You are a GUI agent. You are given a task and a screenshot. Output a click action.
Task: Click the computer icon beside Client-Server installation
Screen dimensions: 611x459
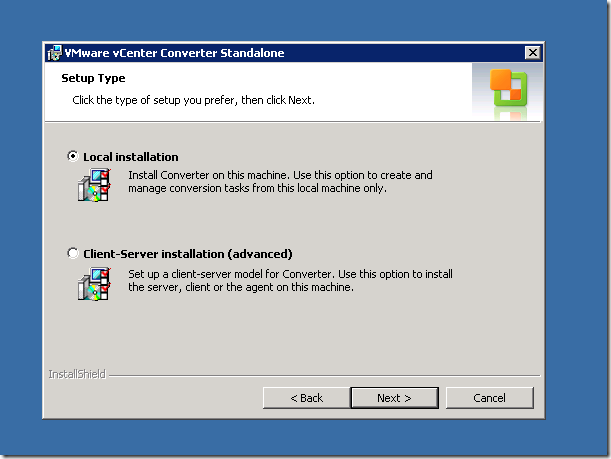click(x=92, y=284)
